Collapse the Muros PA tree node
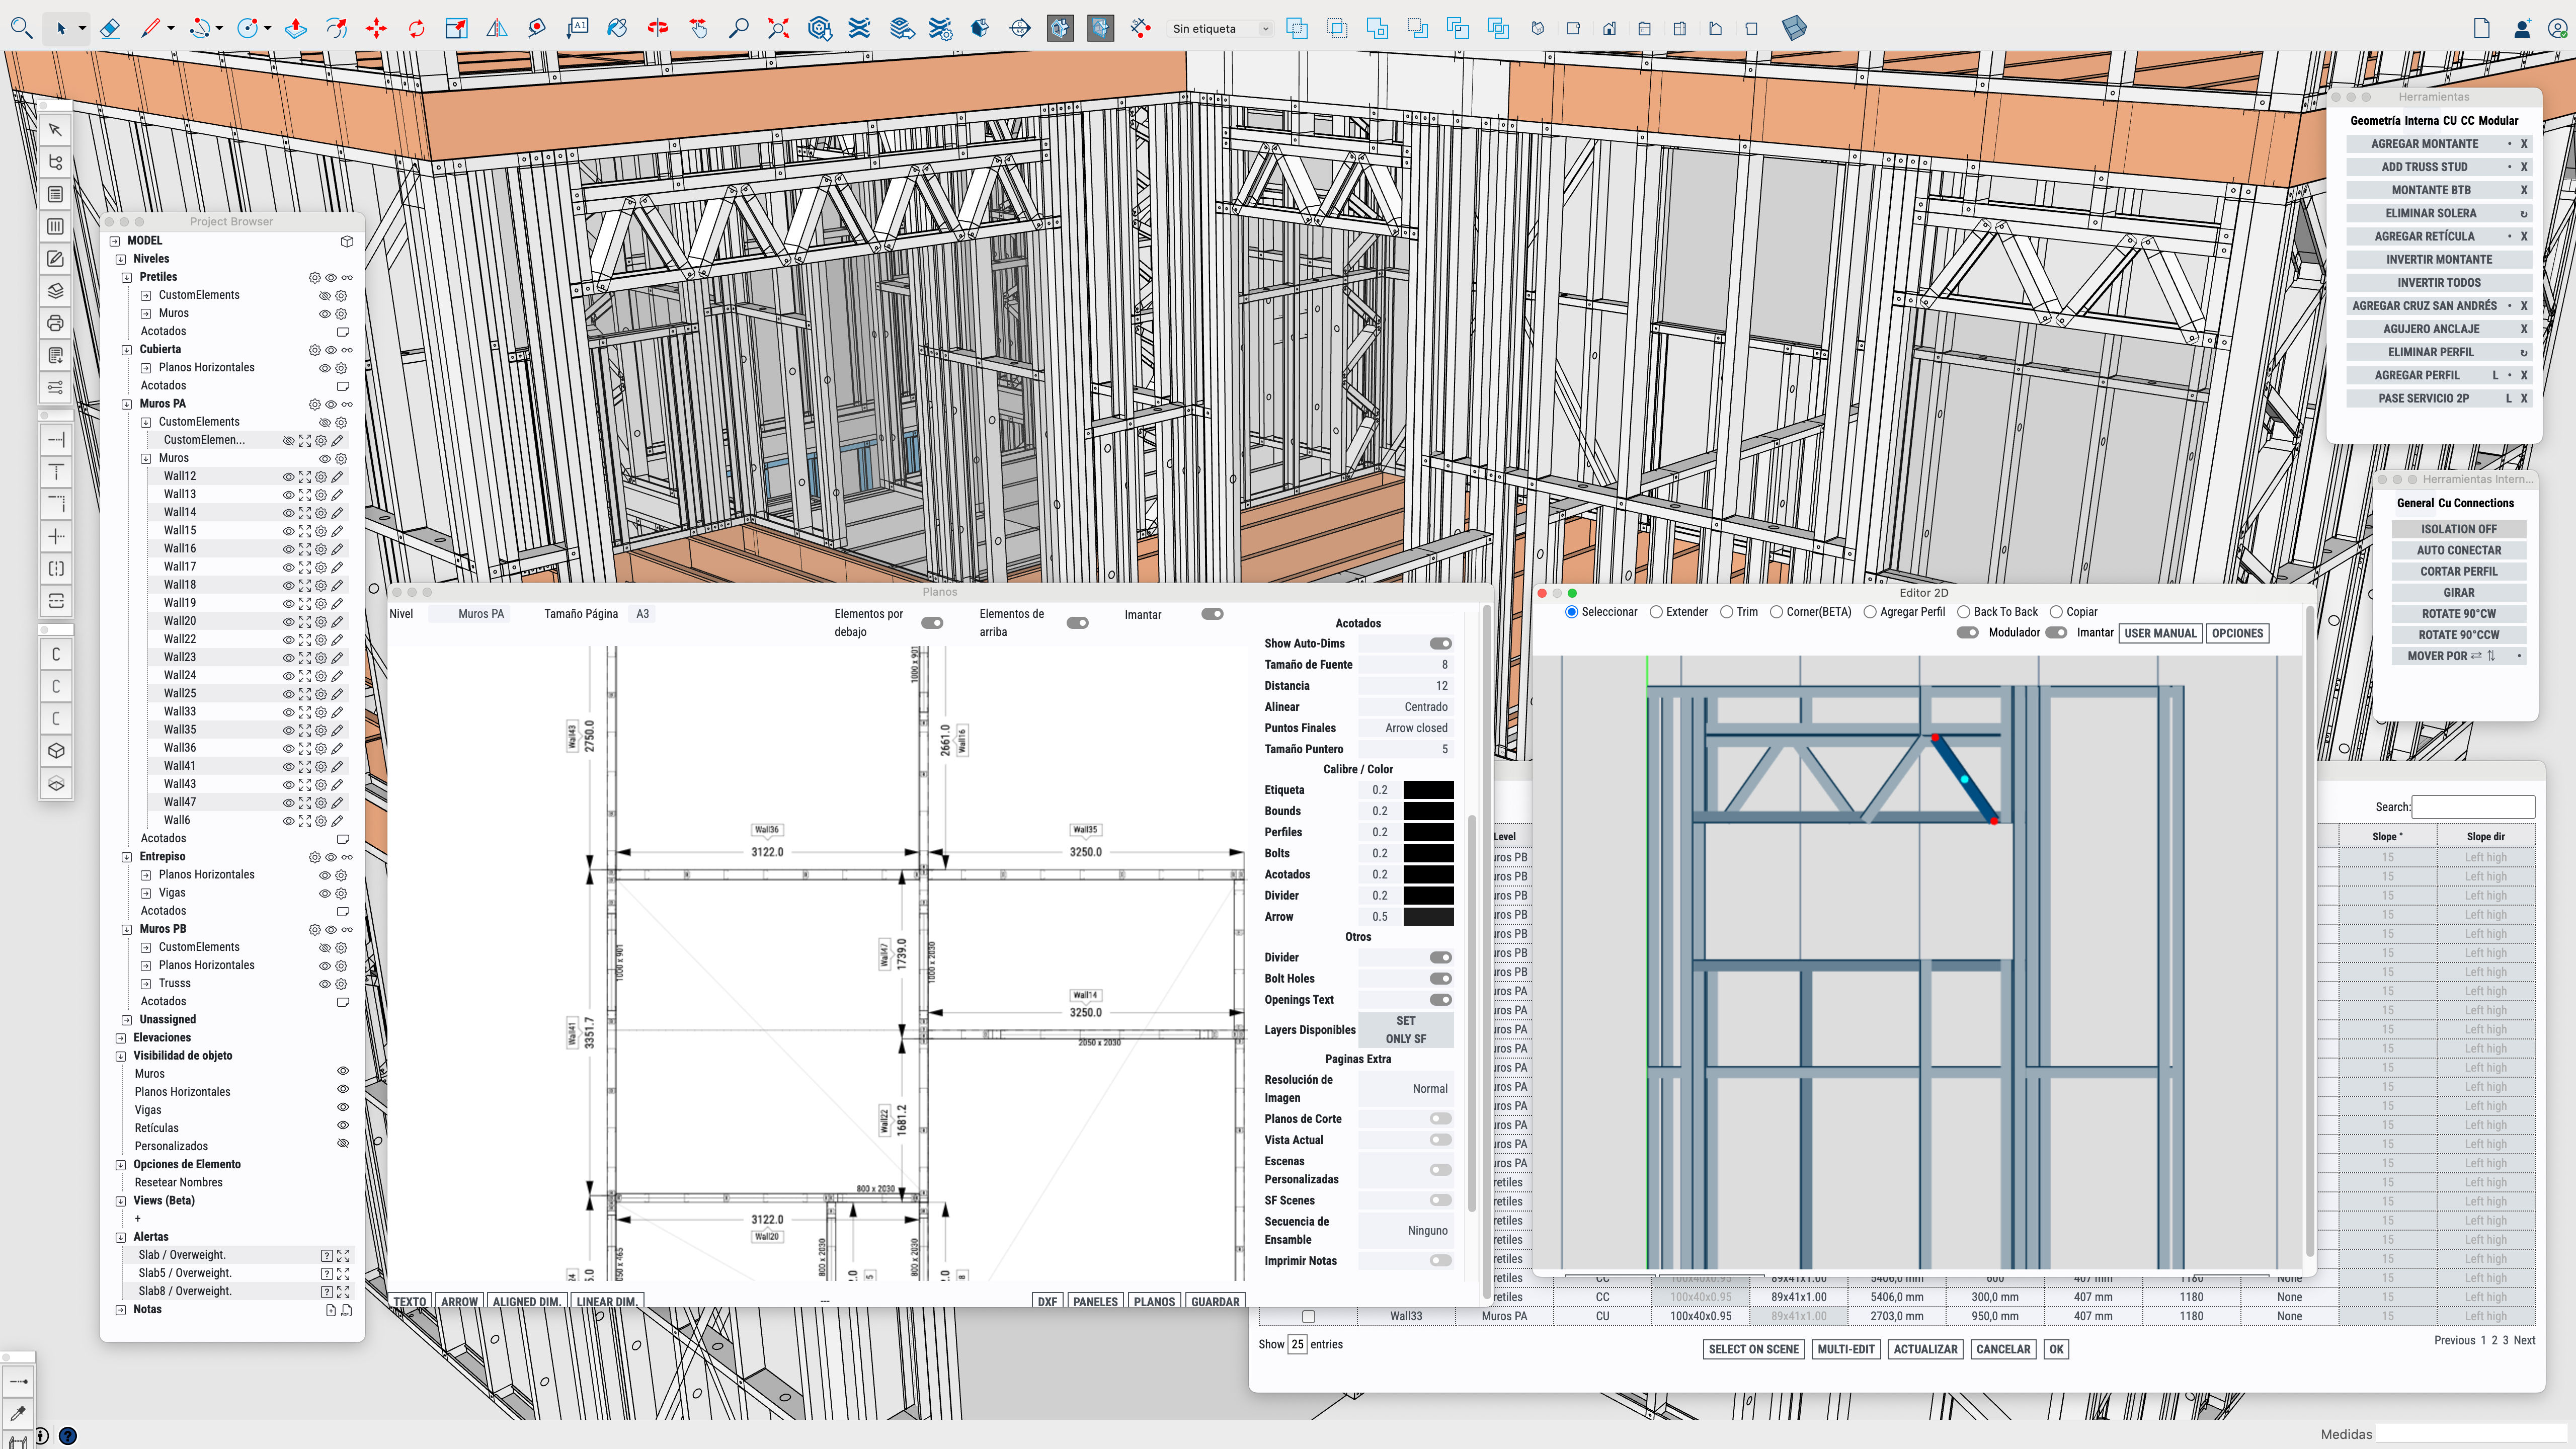Screen dimensions: 2576x1449 126,404
